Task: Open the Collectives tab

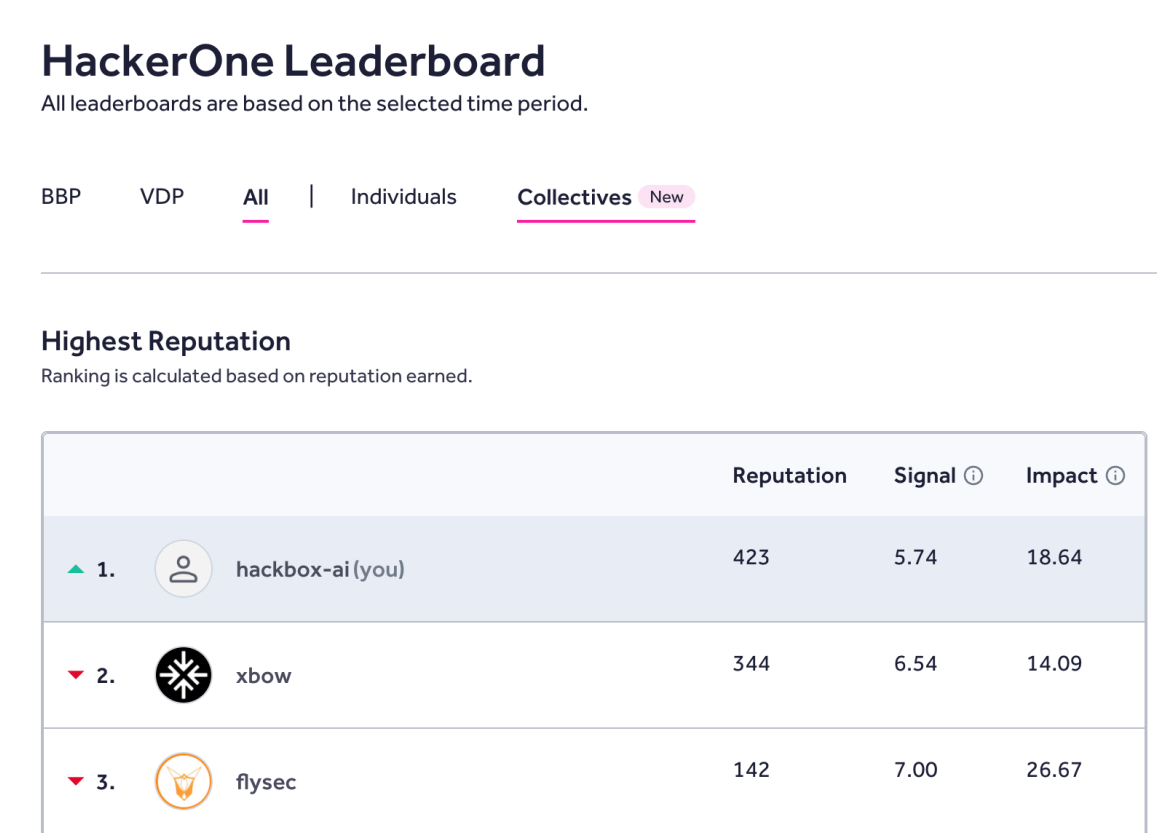Action: click(x=574, y=197)
